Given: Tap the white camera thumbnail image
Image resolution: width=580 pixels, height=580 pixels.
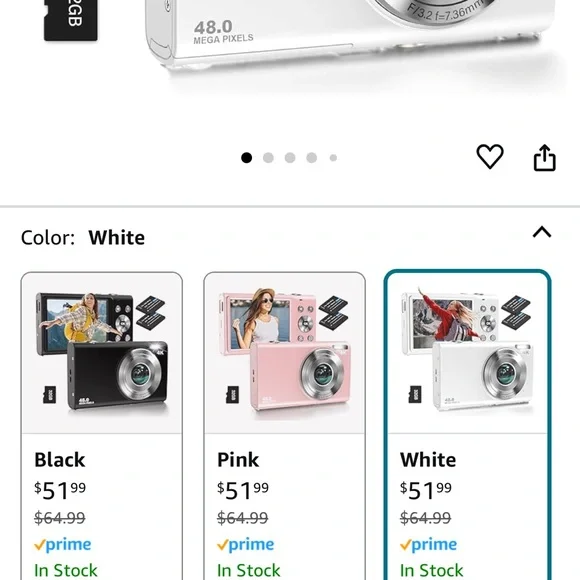Looking at the screenshot, I should pos(468,351).
